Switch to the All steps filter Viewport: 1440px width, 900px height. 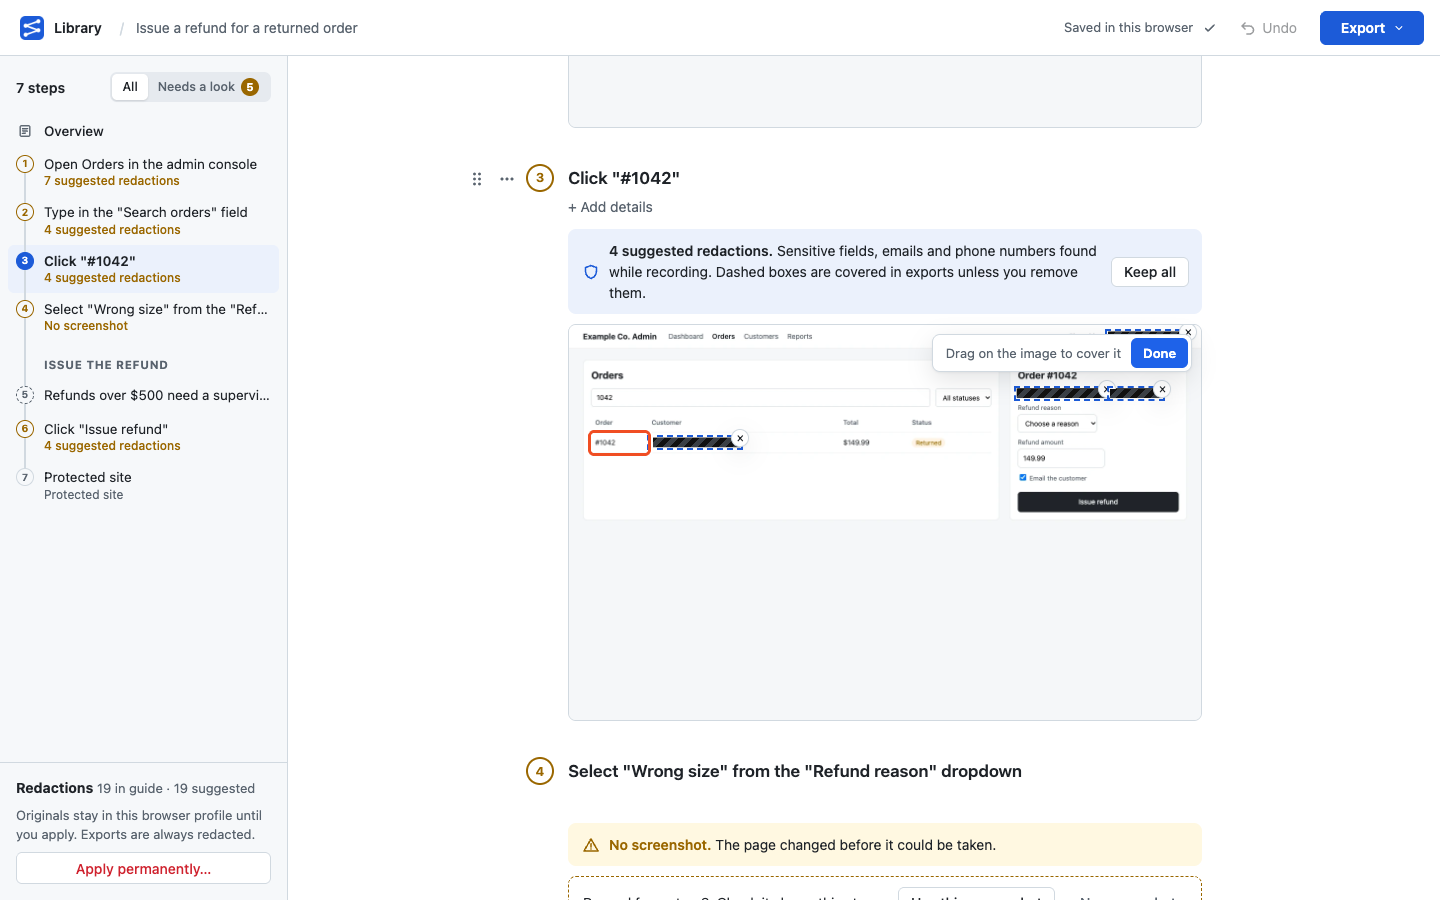[130, 87]
